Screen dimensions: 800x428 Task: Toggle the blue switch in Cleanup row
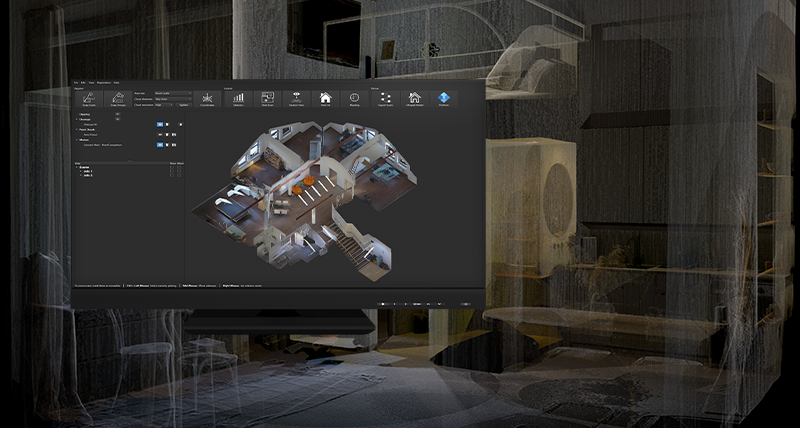click(160, 125)
